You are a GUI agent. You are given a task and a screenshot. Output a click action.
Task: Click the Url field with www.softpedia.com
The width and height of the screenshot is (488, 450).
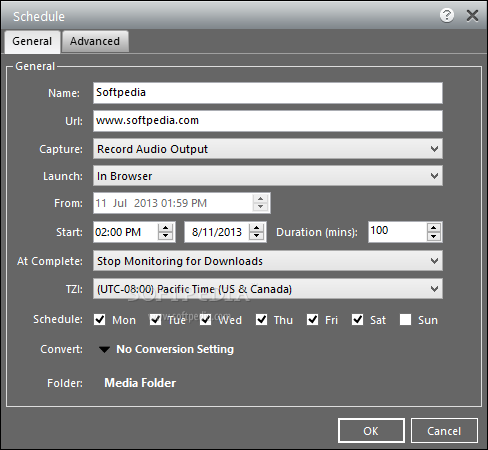(268, 121)
